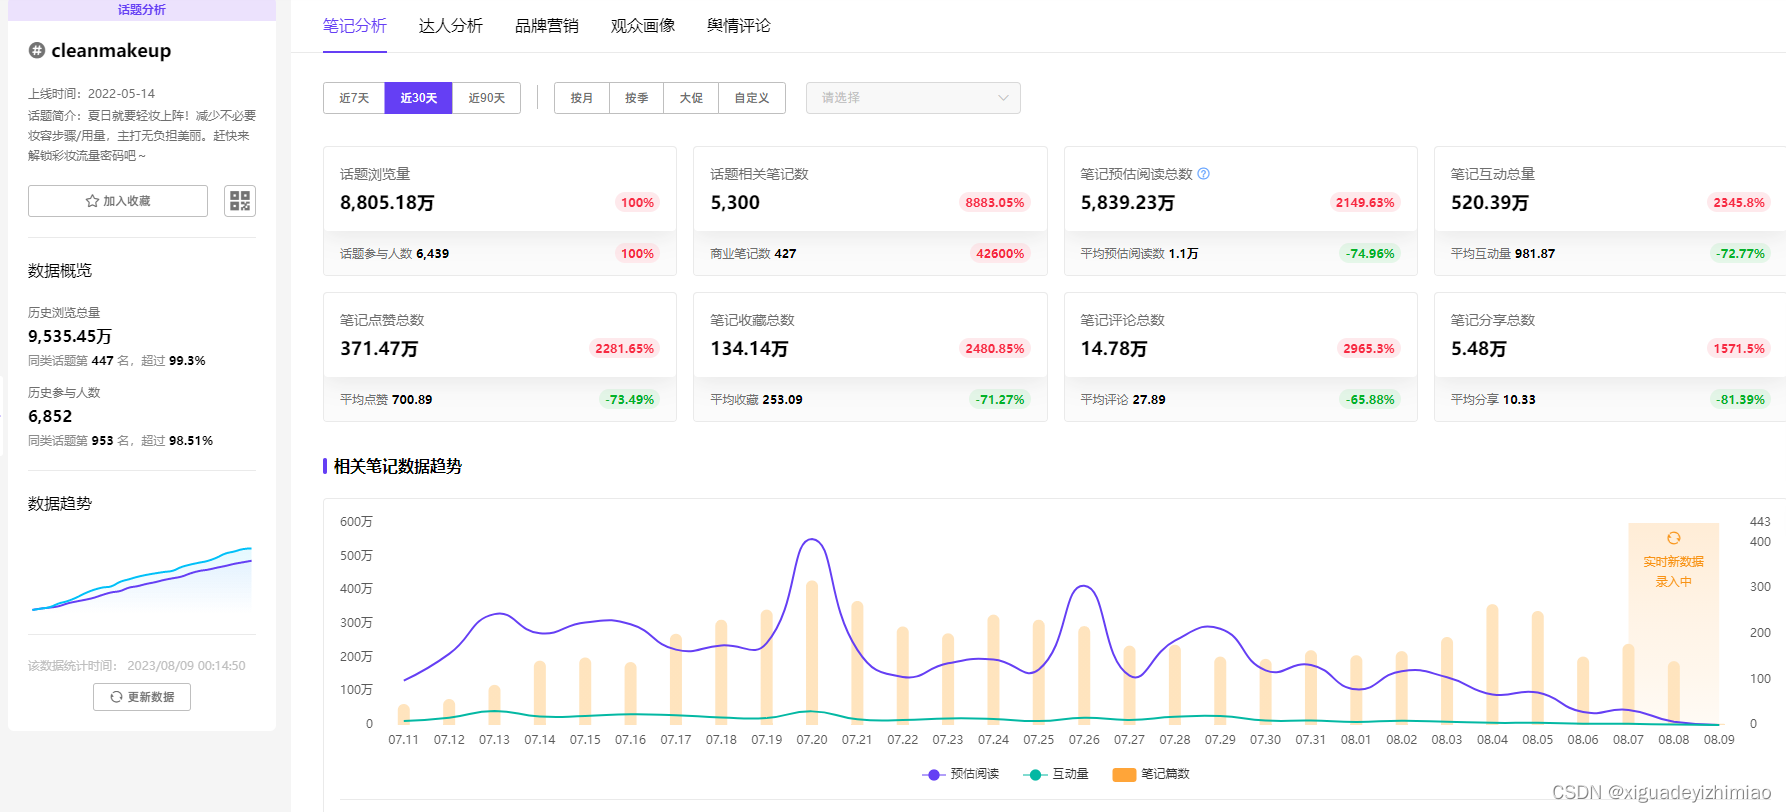Click the 8883.05% growth badge
The image size is (1786, 812).
click(994, 202)
